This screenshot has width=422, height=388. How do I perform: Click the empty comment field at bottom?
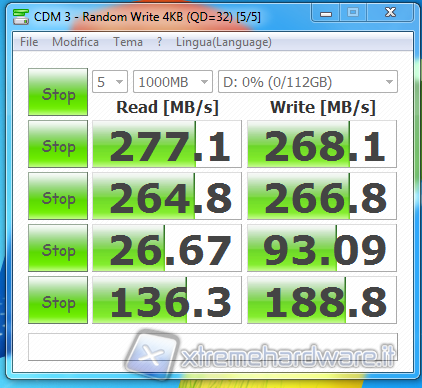tap(213, 347)
